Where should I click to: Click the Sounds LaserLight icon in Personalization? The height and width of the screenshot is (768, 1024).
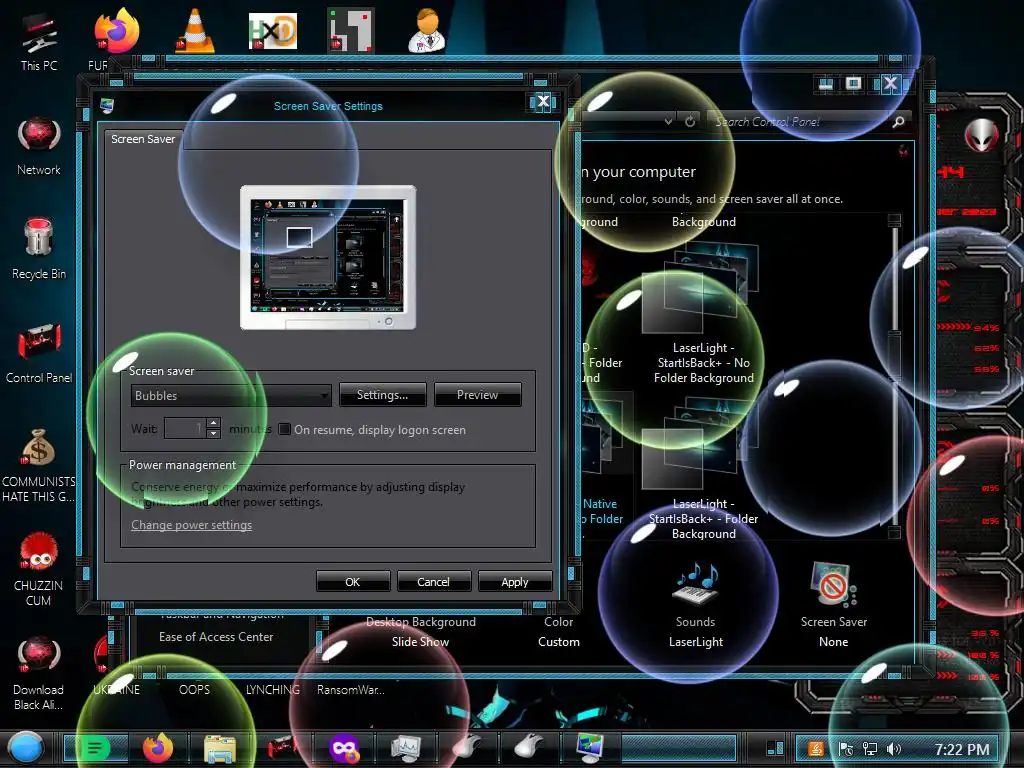(696, 604)
